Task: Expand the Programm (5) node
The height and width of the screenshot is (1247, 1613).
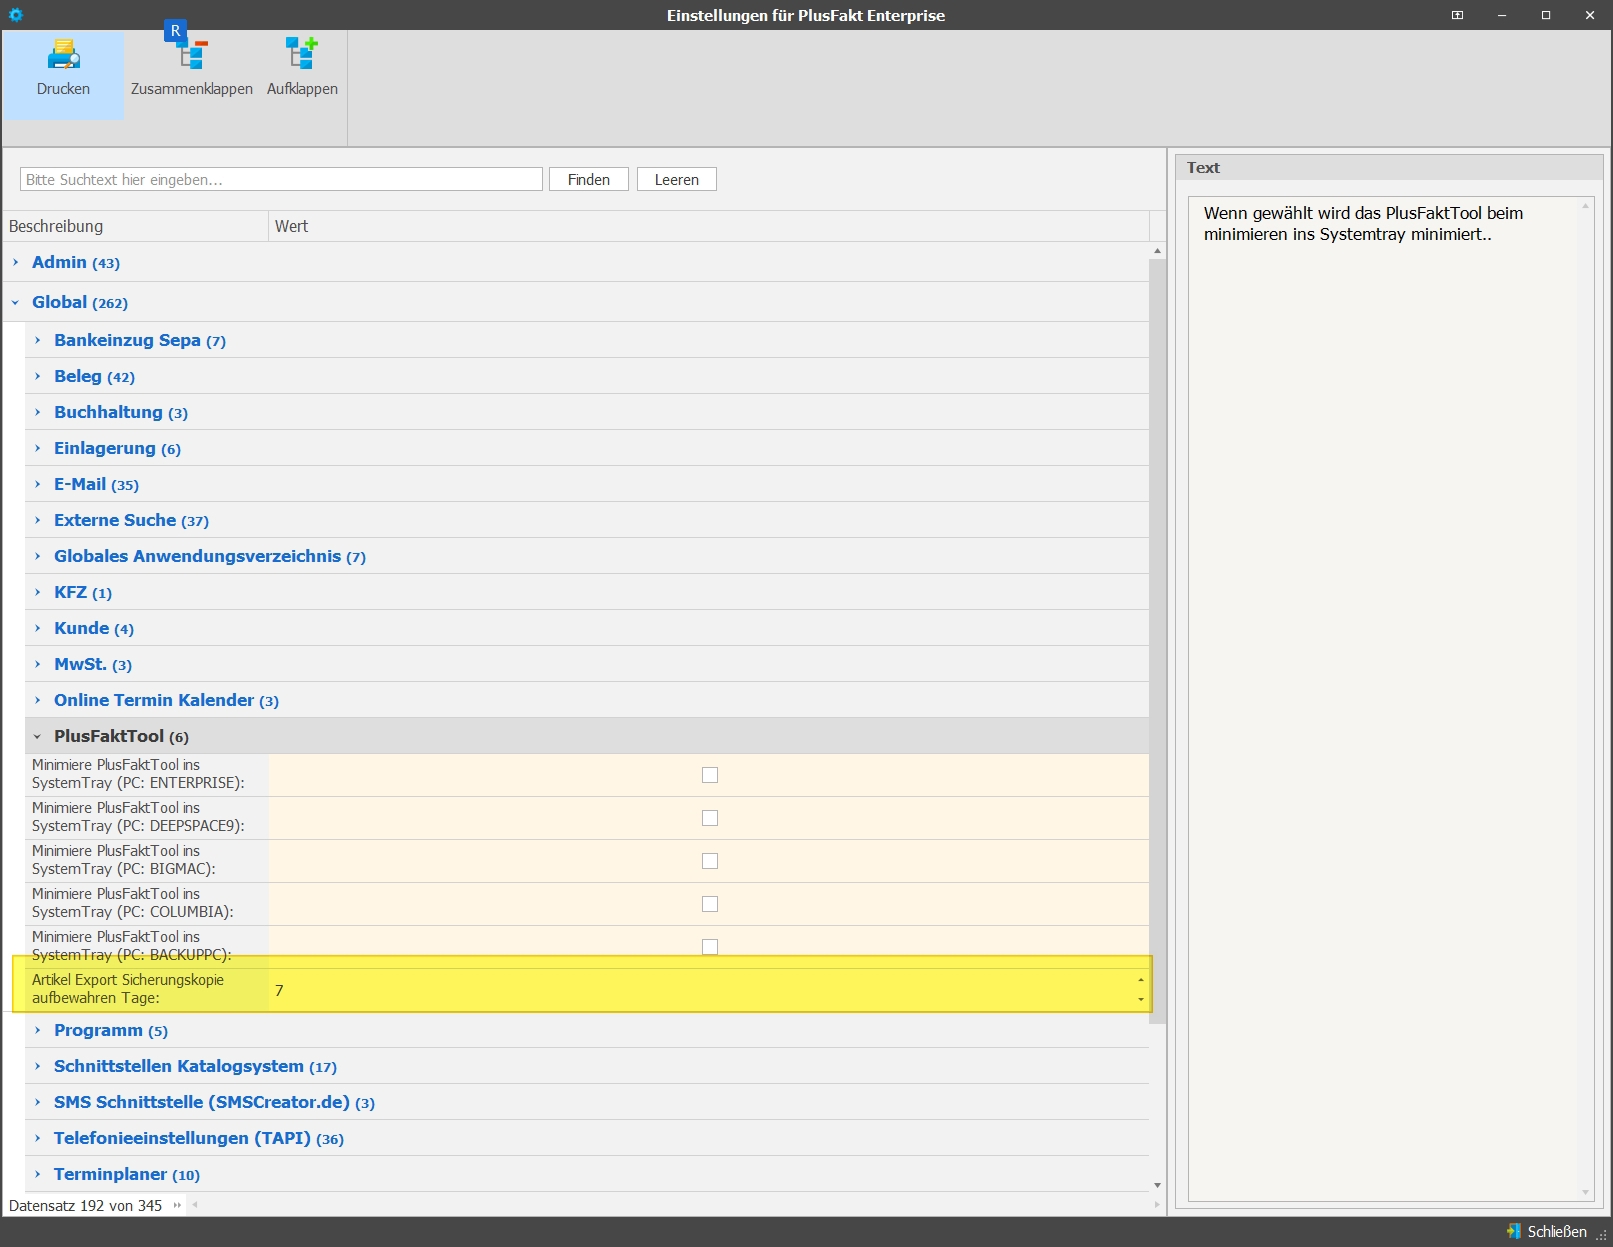Action: (37, 1030)
